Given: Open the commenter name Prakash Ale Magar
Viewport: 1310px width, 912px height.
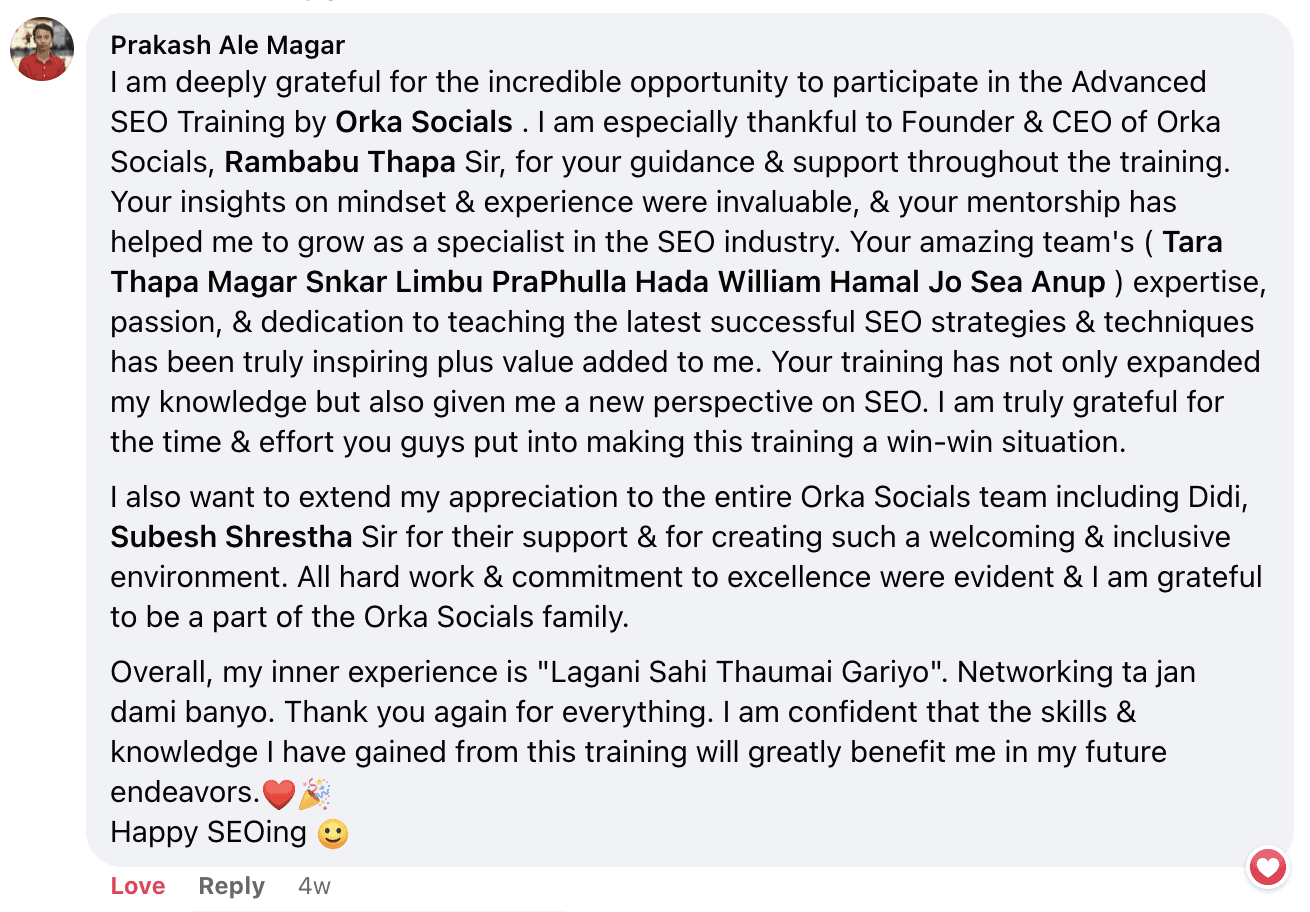Looking at the screenshot, I should point(228,45).
